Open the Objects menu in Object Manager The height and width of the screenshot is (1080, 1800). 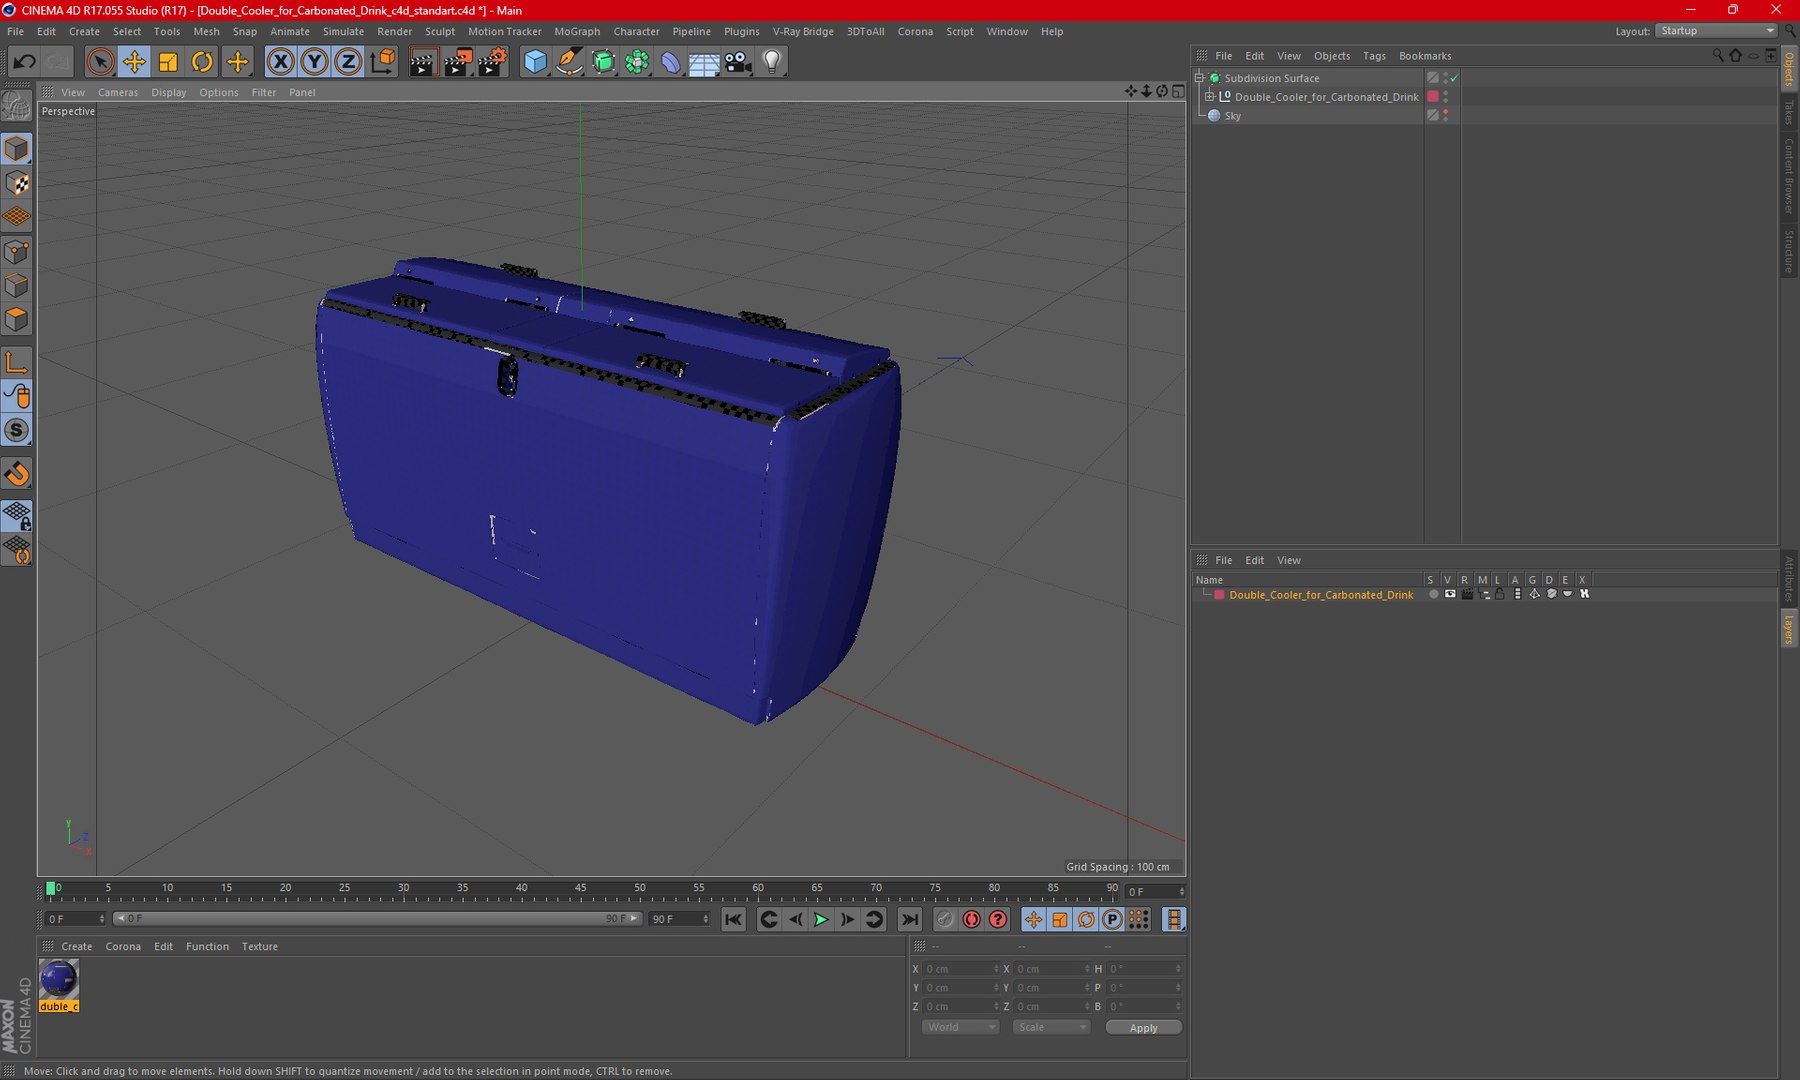1331,56
